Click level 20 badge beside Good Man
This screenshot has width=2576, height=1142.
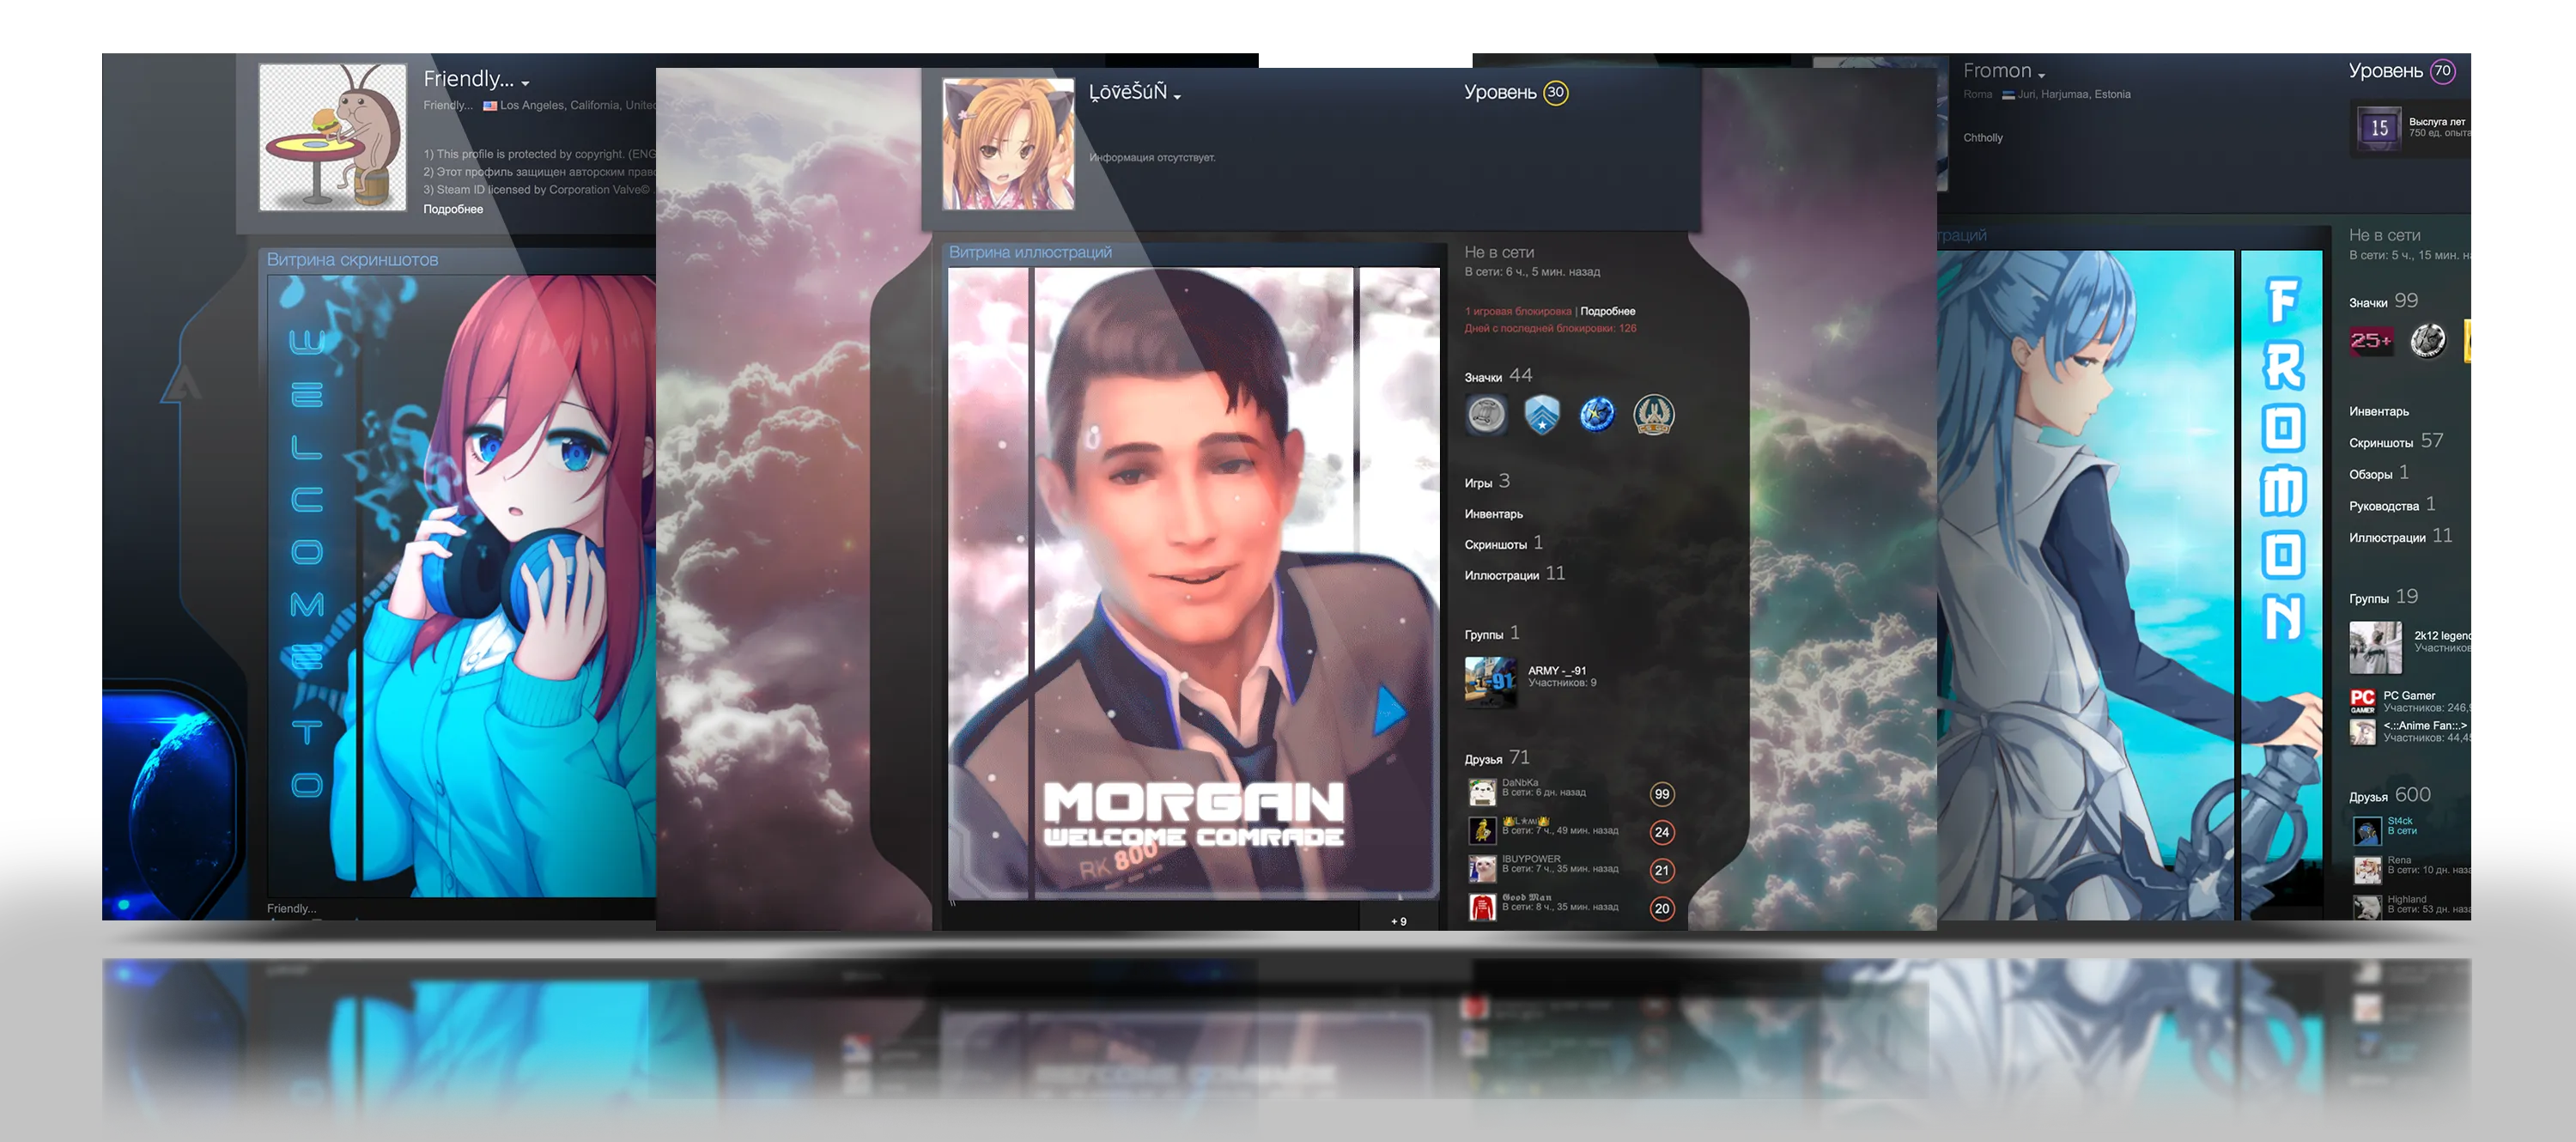click(x=1661, y=908)
